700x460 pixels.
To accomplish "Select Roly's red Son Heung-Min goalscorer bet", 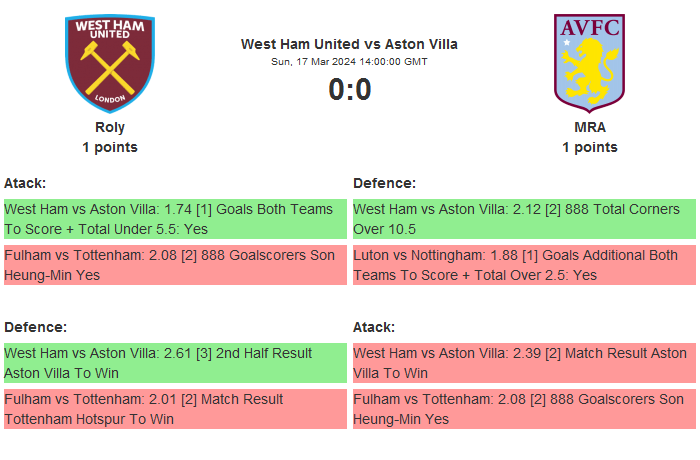I will pos(175,265).
